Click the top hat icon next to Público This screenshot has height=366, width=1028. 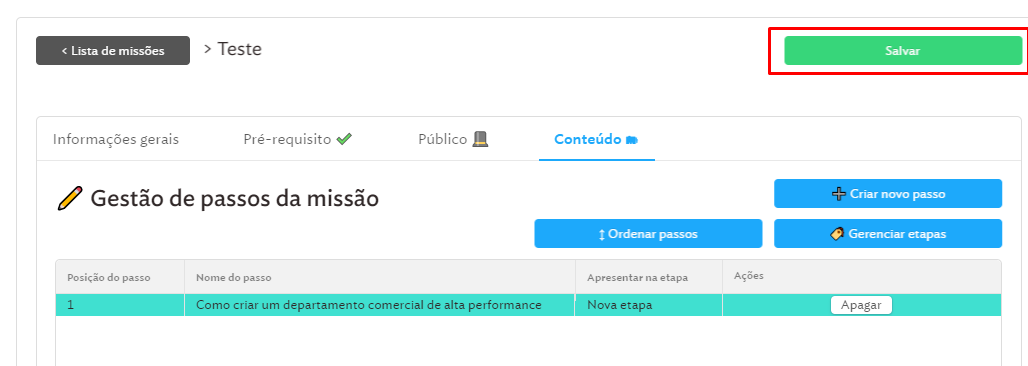point(481,139)
